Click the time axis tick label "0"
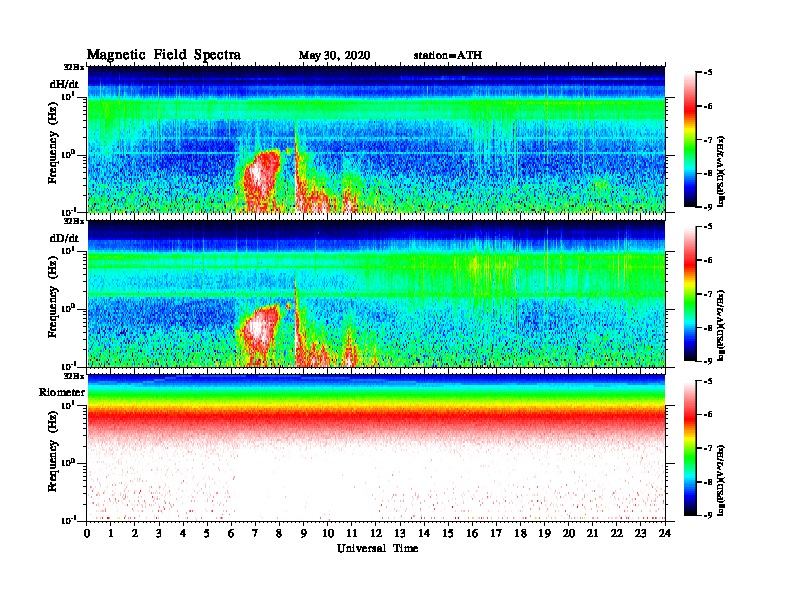Screen dimensions: 792x612 pos(87,533)
